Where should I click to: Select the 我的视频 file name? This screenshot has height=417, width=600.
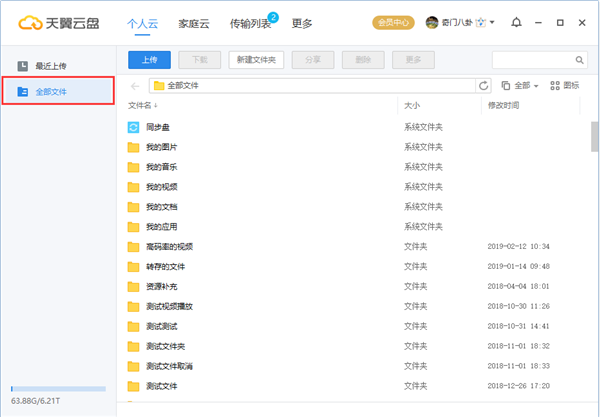coord(161,187)
